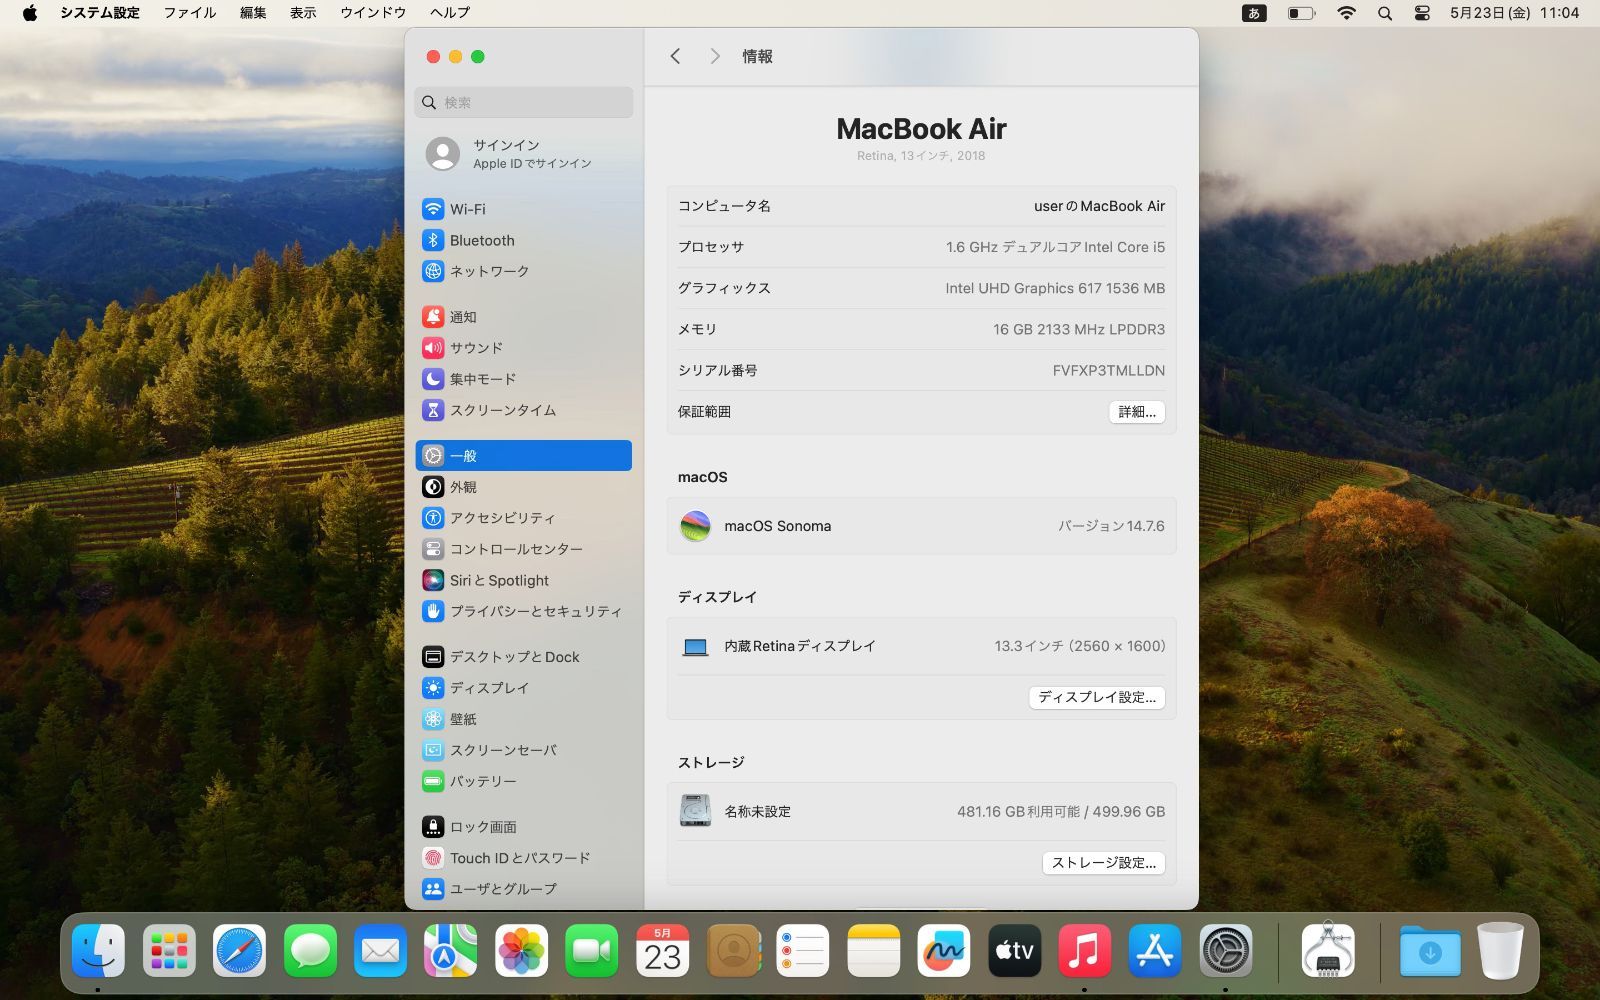Select Siri と Spotlight in sidebar
Image resolution: width=1600 pixels, height=1000 pixels.
[x=523, y=580]
